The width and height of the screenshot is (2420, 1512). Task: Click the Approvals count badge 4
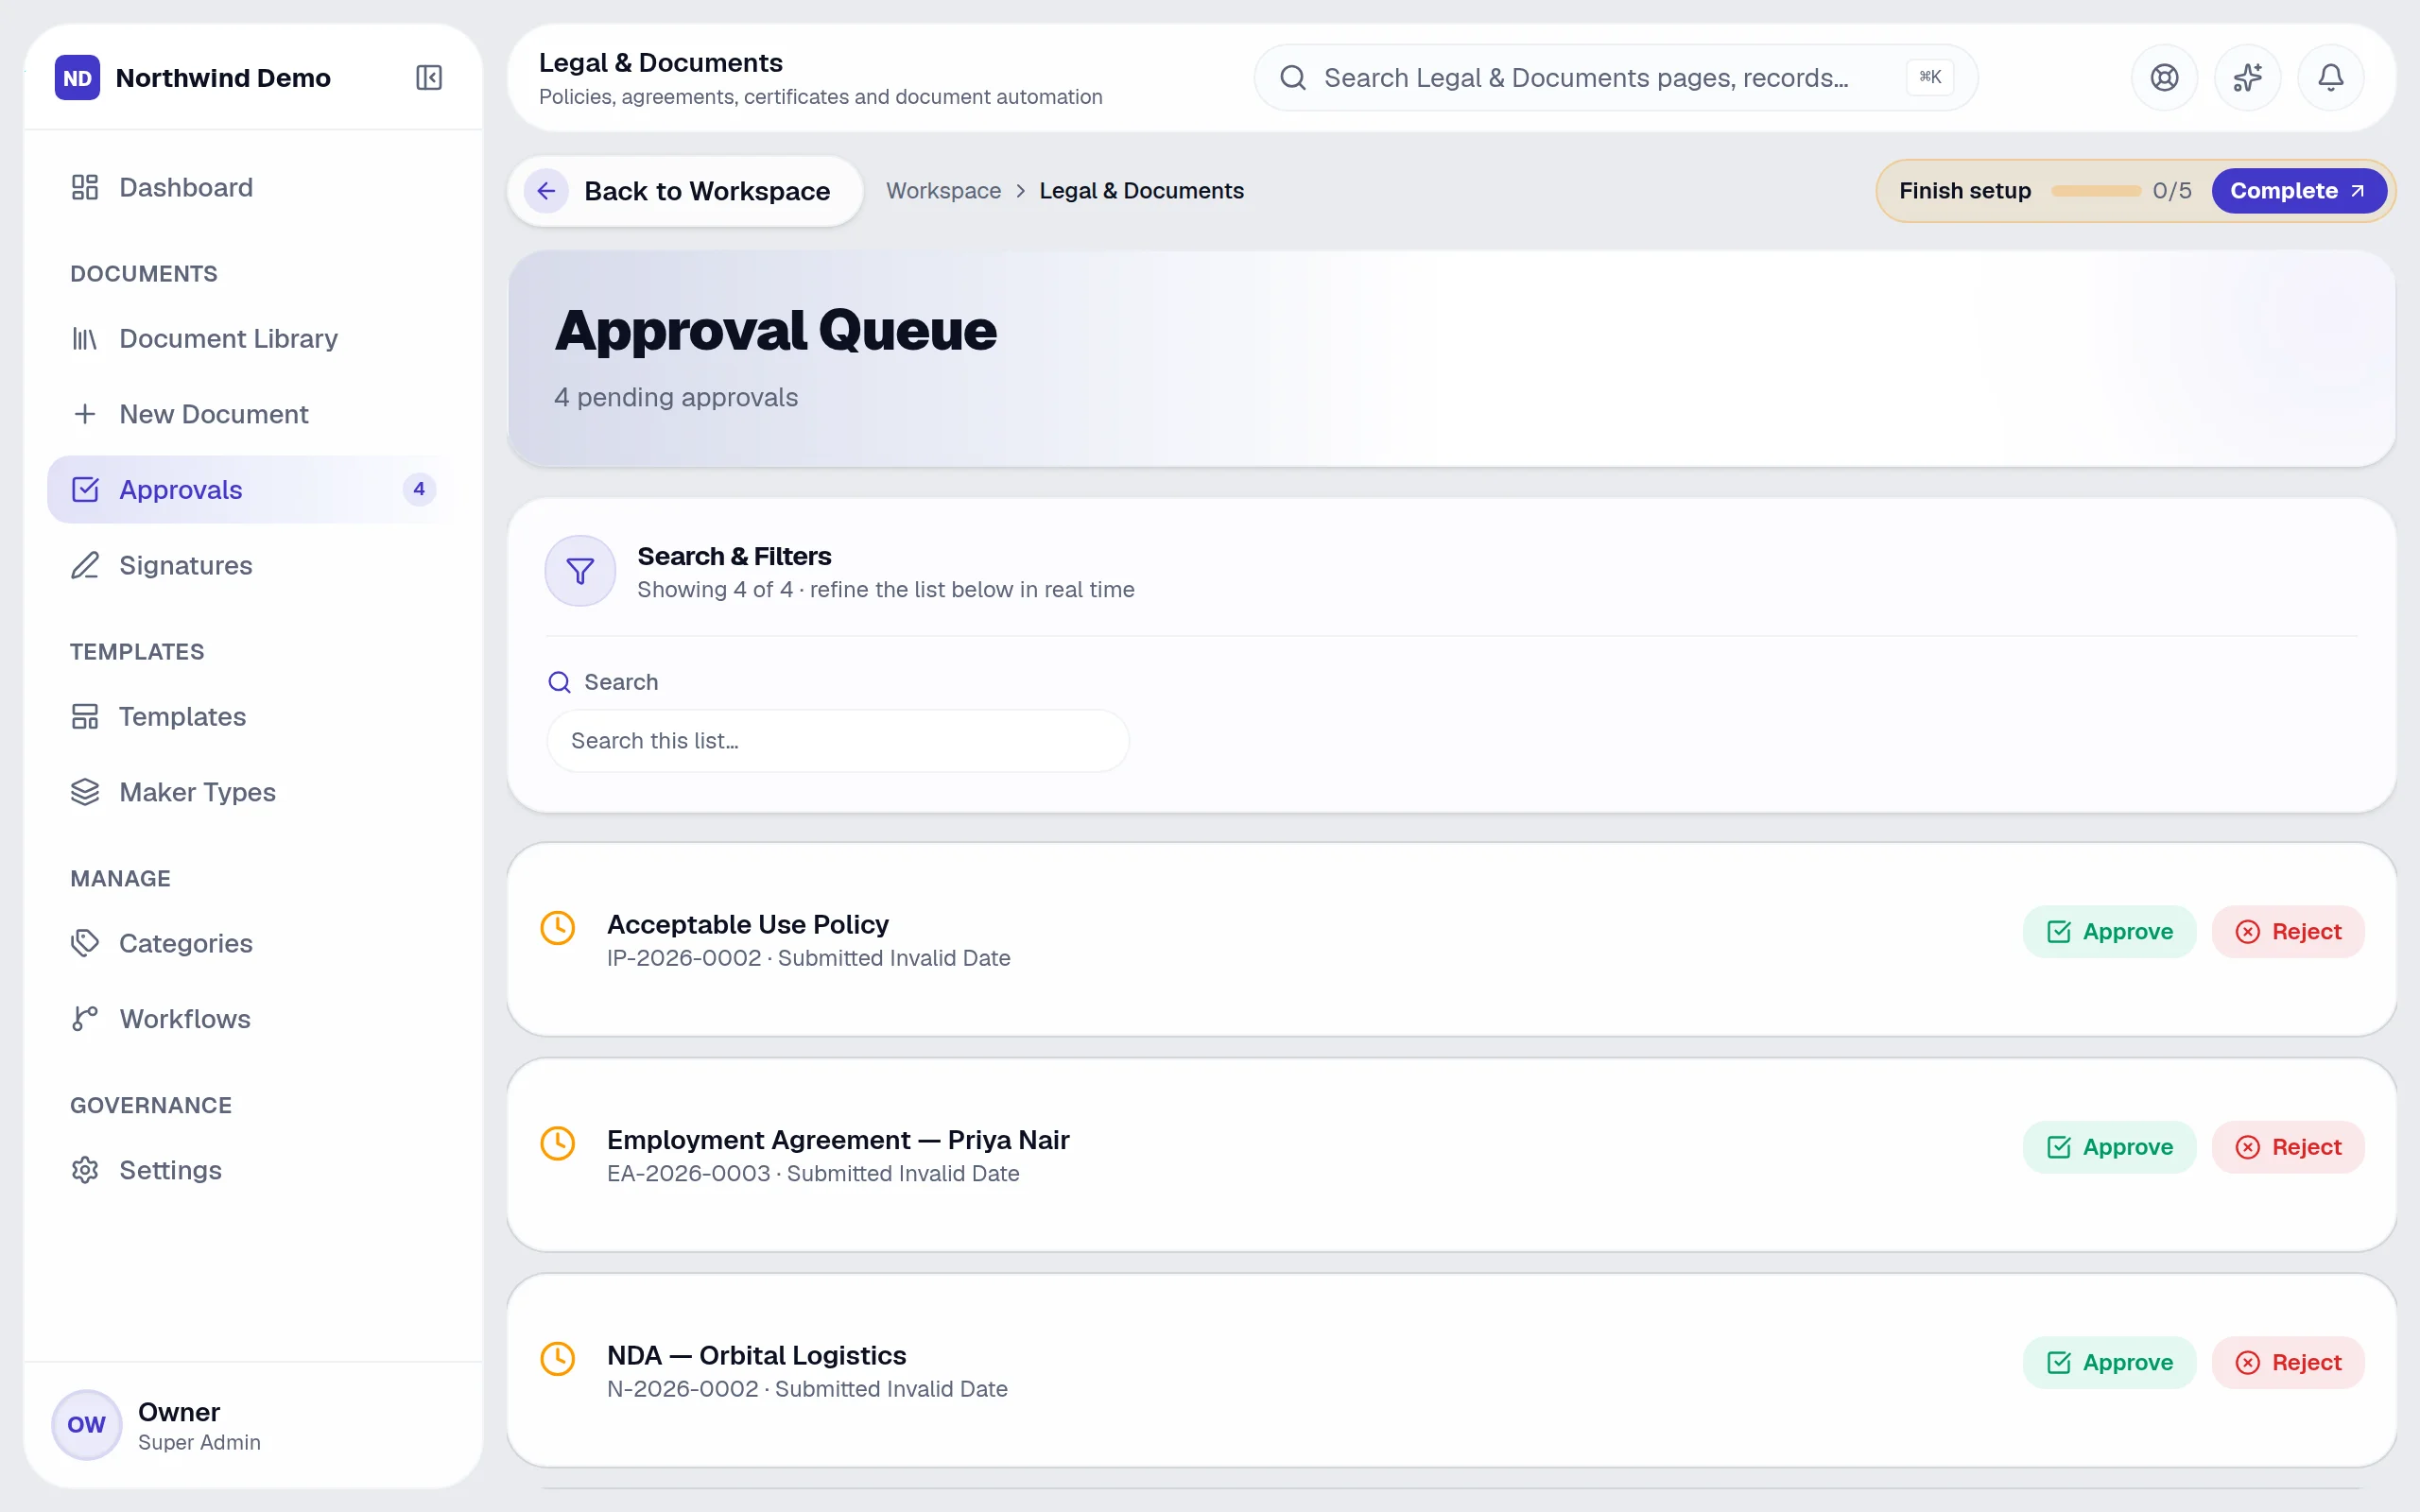click(x=419, y=489)
